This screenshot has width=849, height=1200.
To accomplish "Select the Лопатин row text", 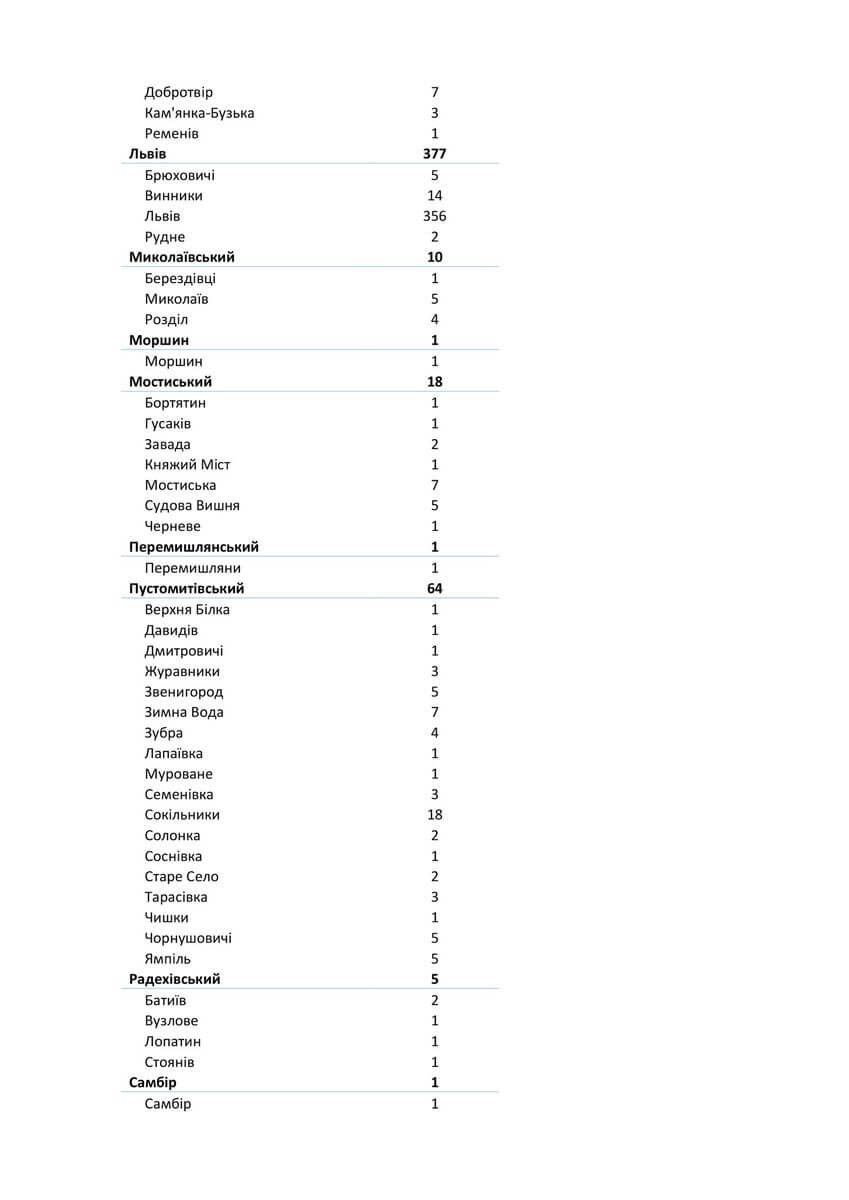I will coord(173,1042).
